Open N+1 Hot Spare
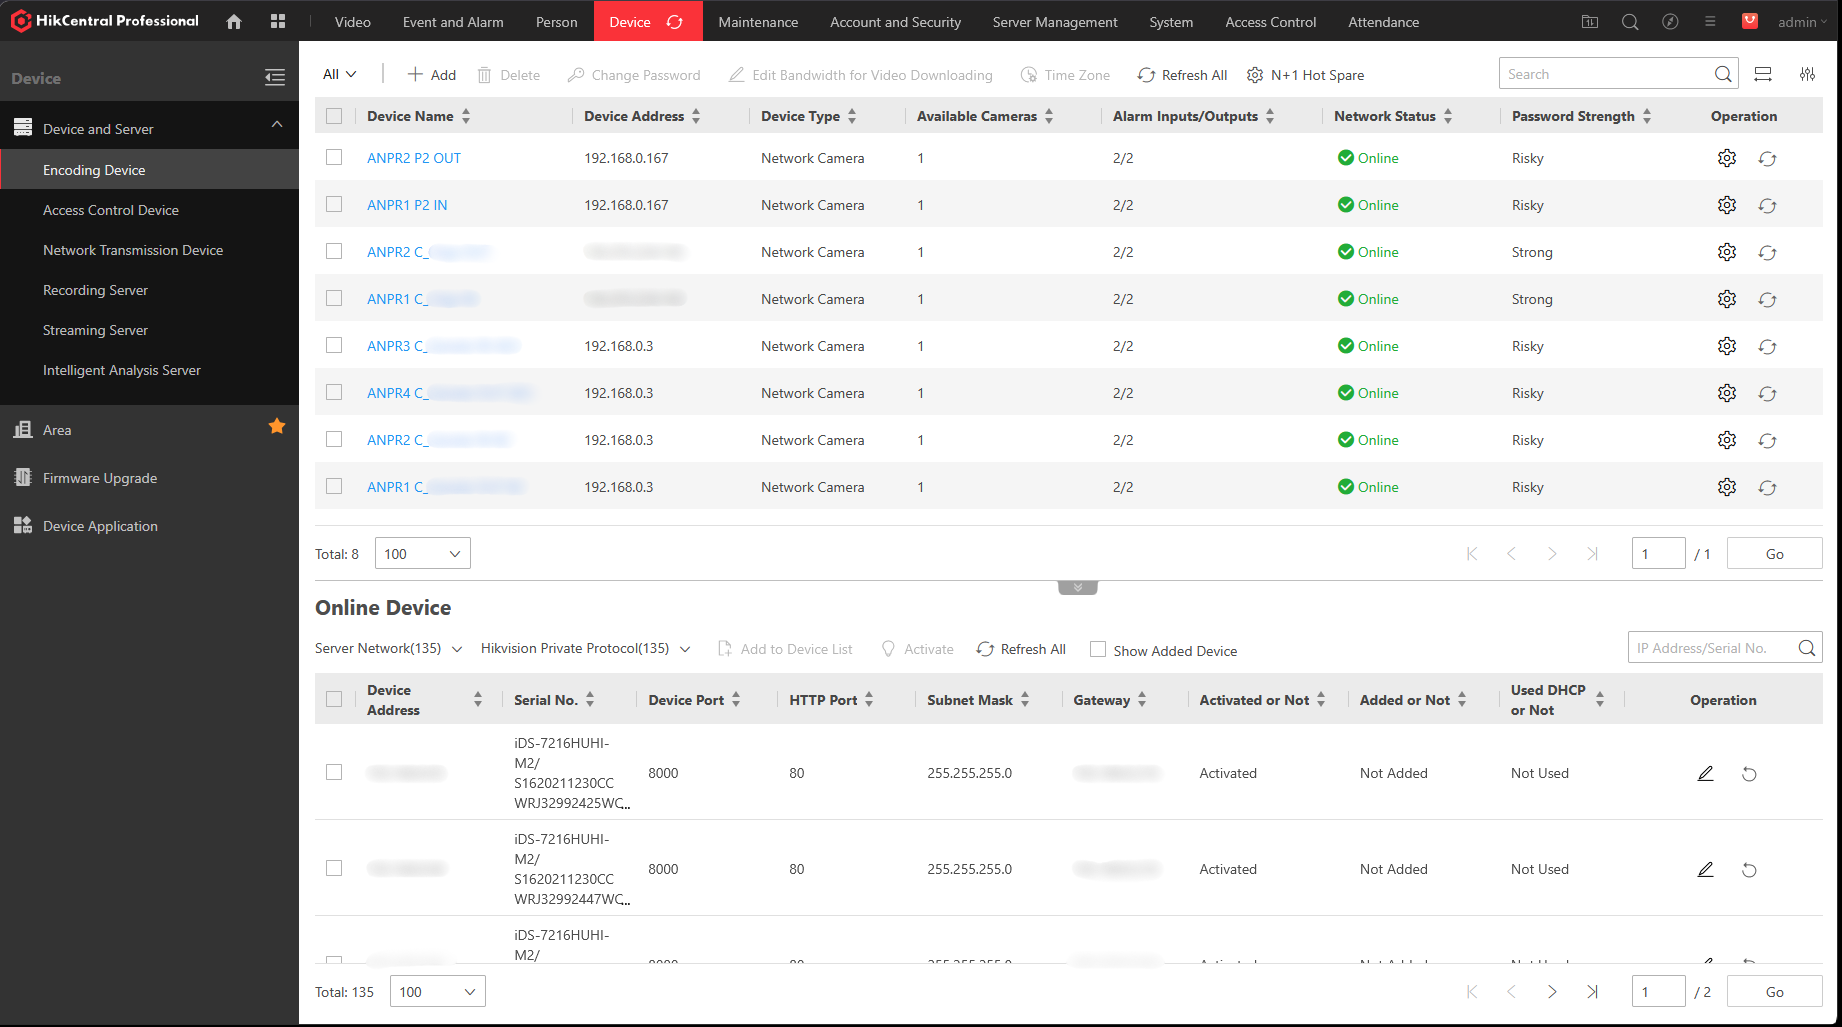This screenshot has width=1842, height=1027. tap(1305, 75)
